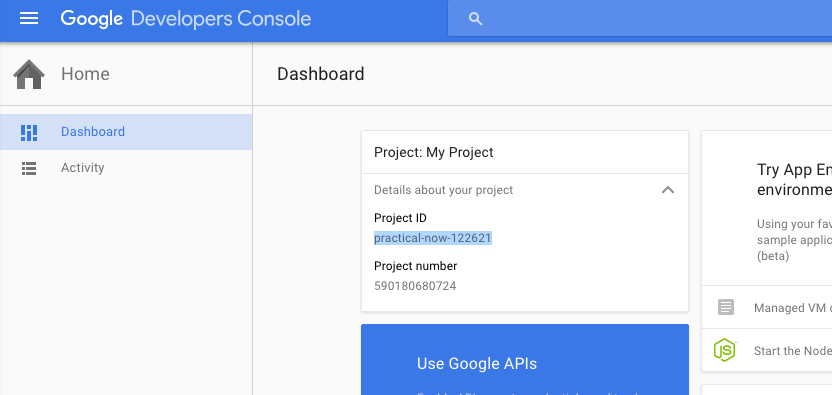Click the Dashboard grid icon
The width and height of the screenshot is (832, 395).
coord(29,132)
